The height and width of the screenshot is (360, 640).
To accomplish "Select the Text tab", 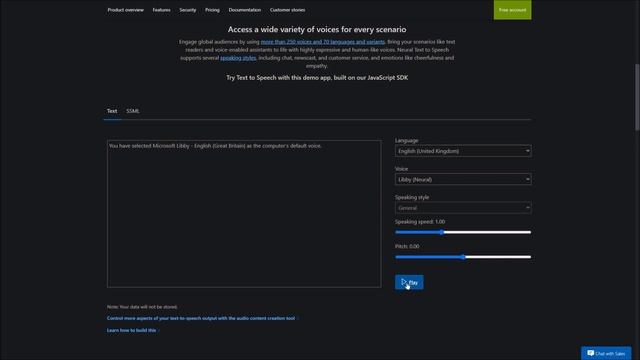I will [112, 111].
